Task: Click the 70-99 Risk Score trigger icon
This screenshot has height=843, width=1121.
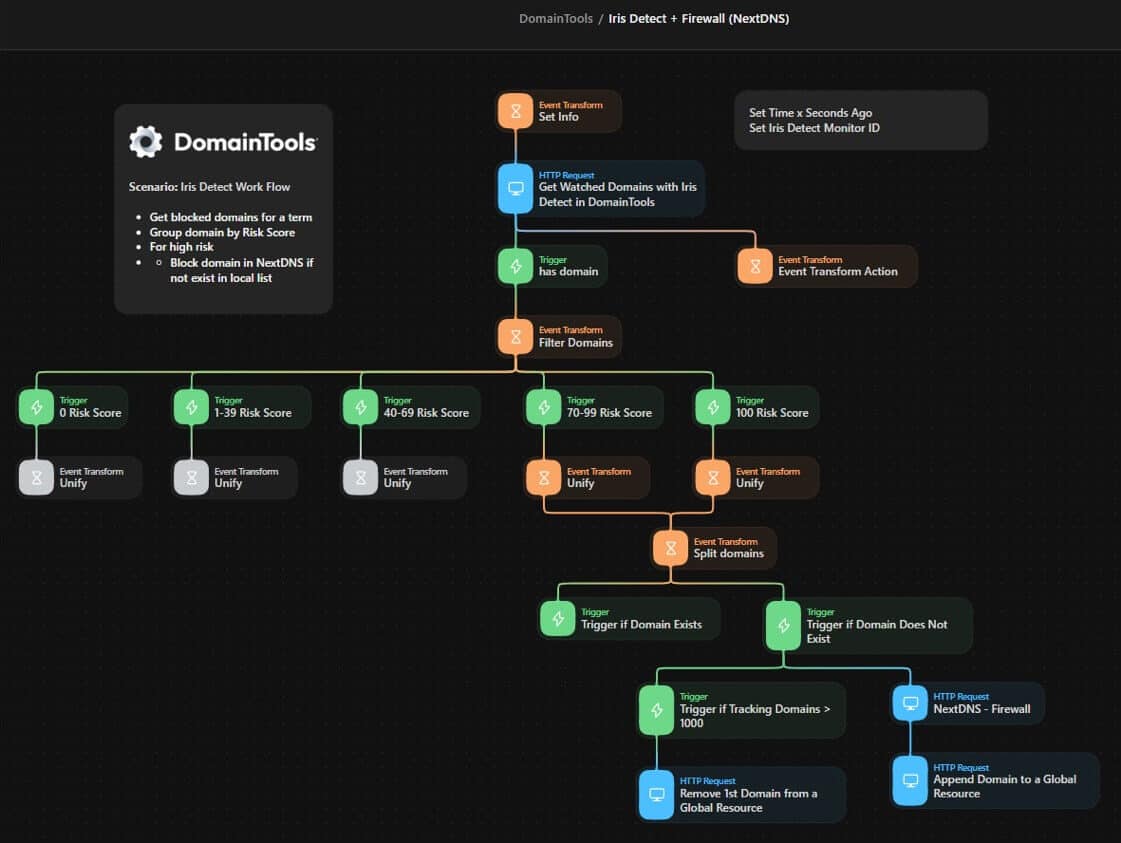Action: tap(544, 407)
